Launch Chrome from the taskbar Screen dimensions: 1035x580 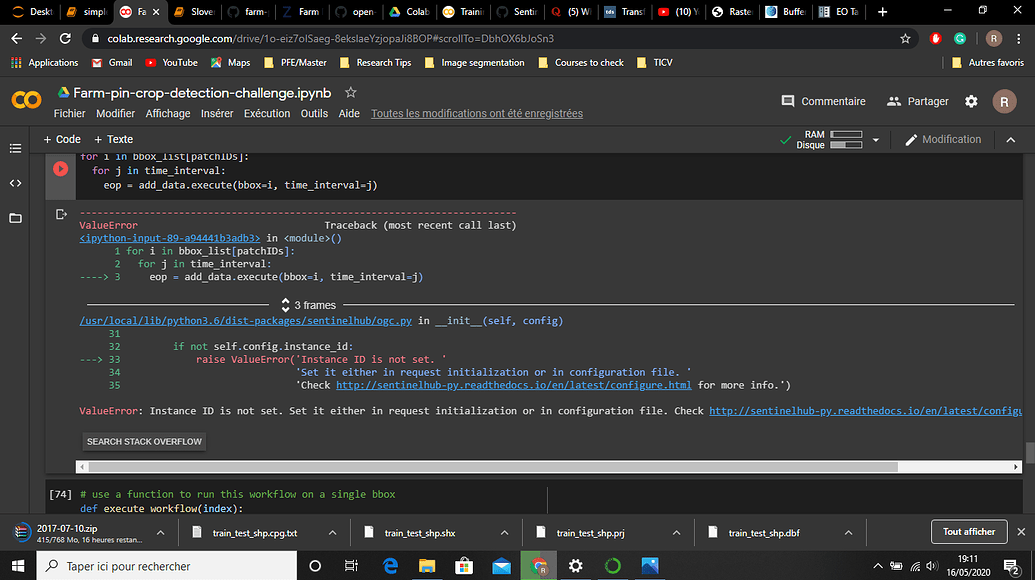point(539,566)
